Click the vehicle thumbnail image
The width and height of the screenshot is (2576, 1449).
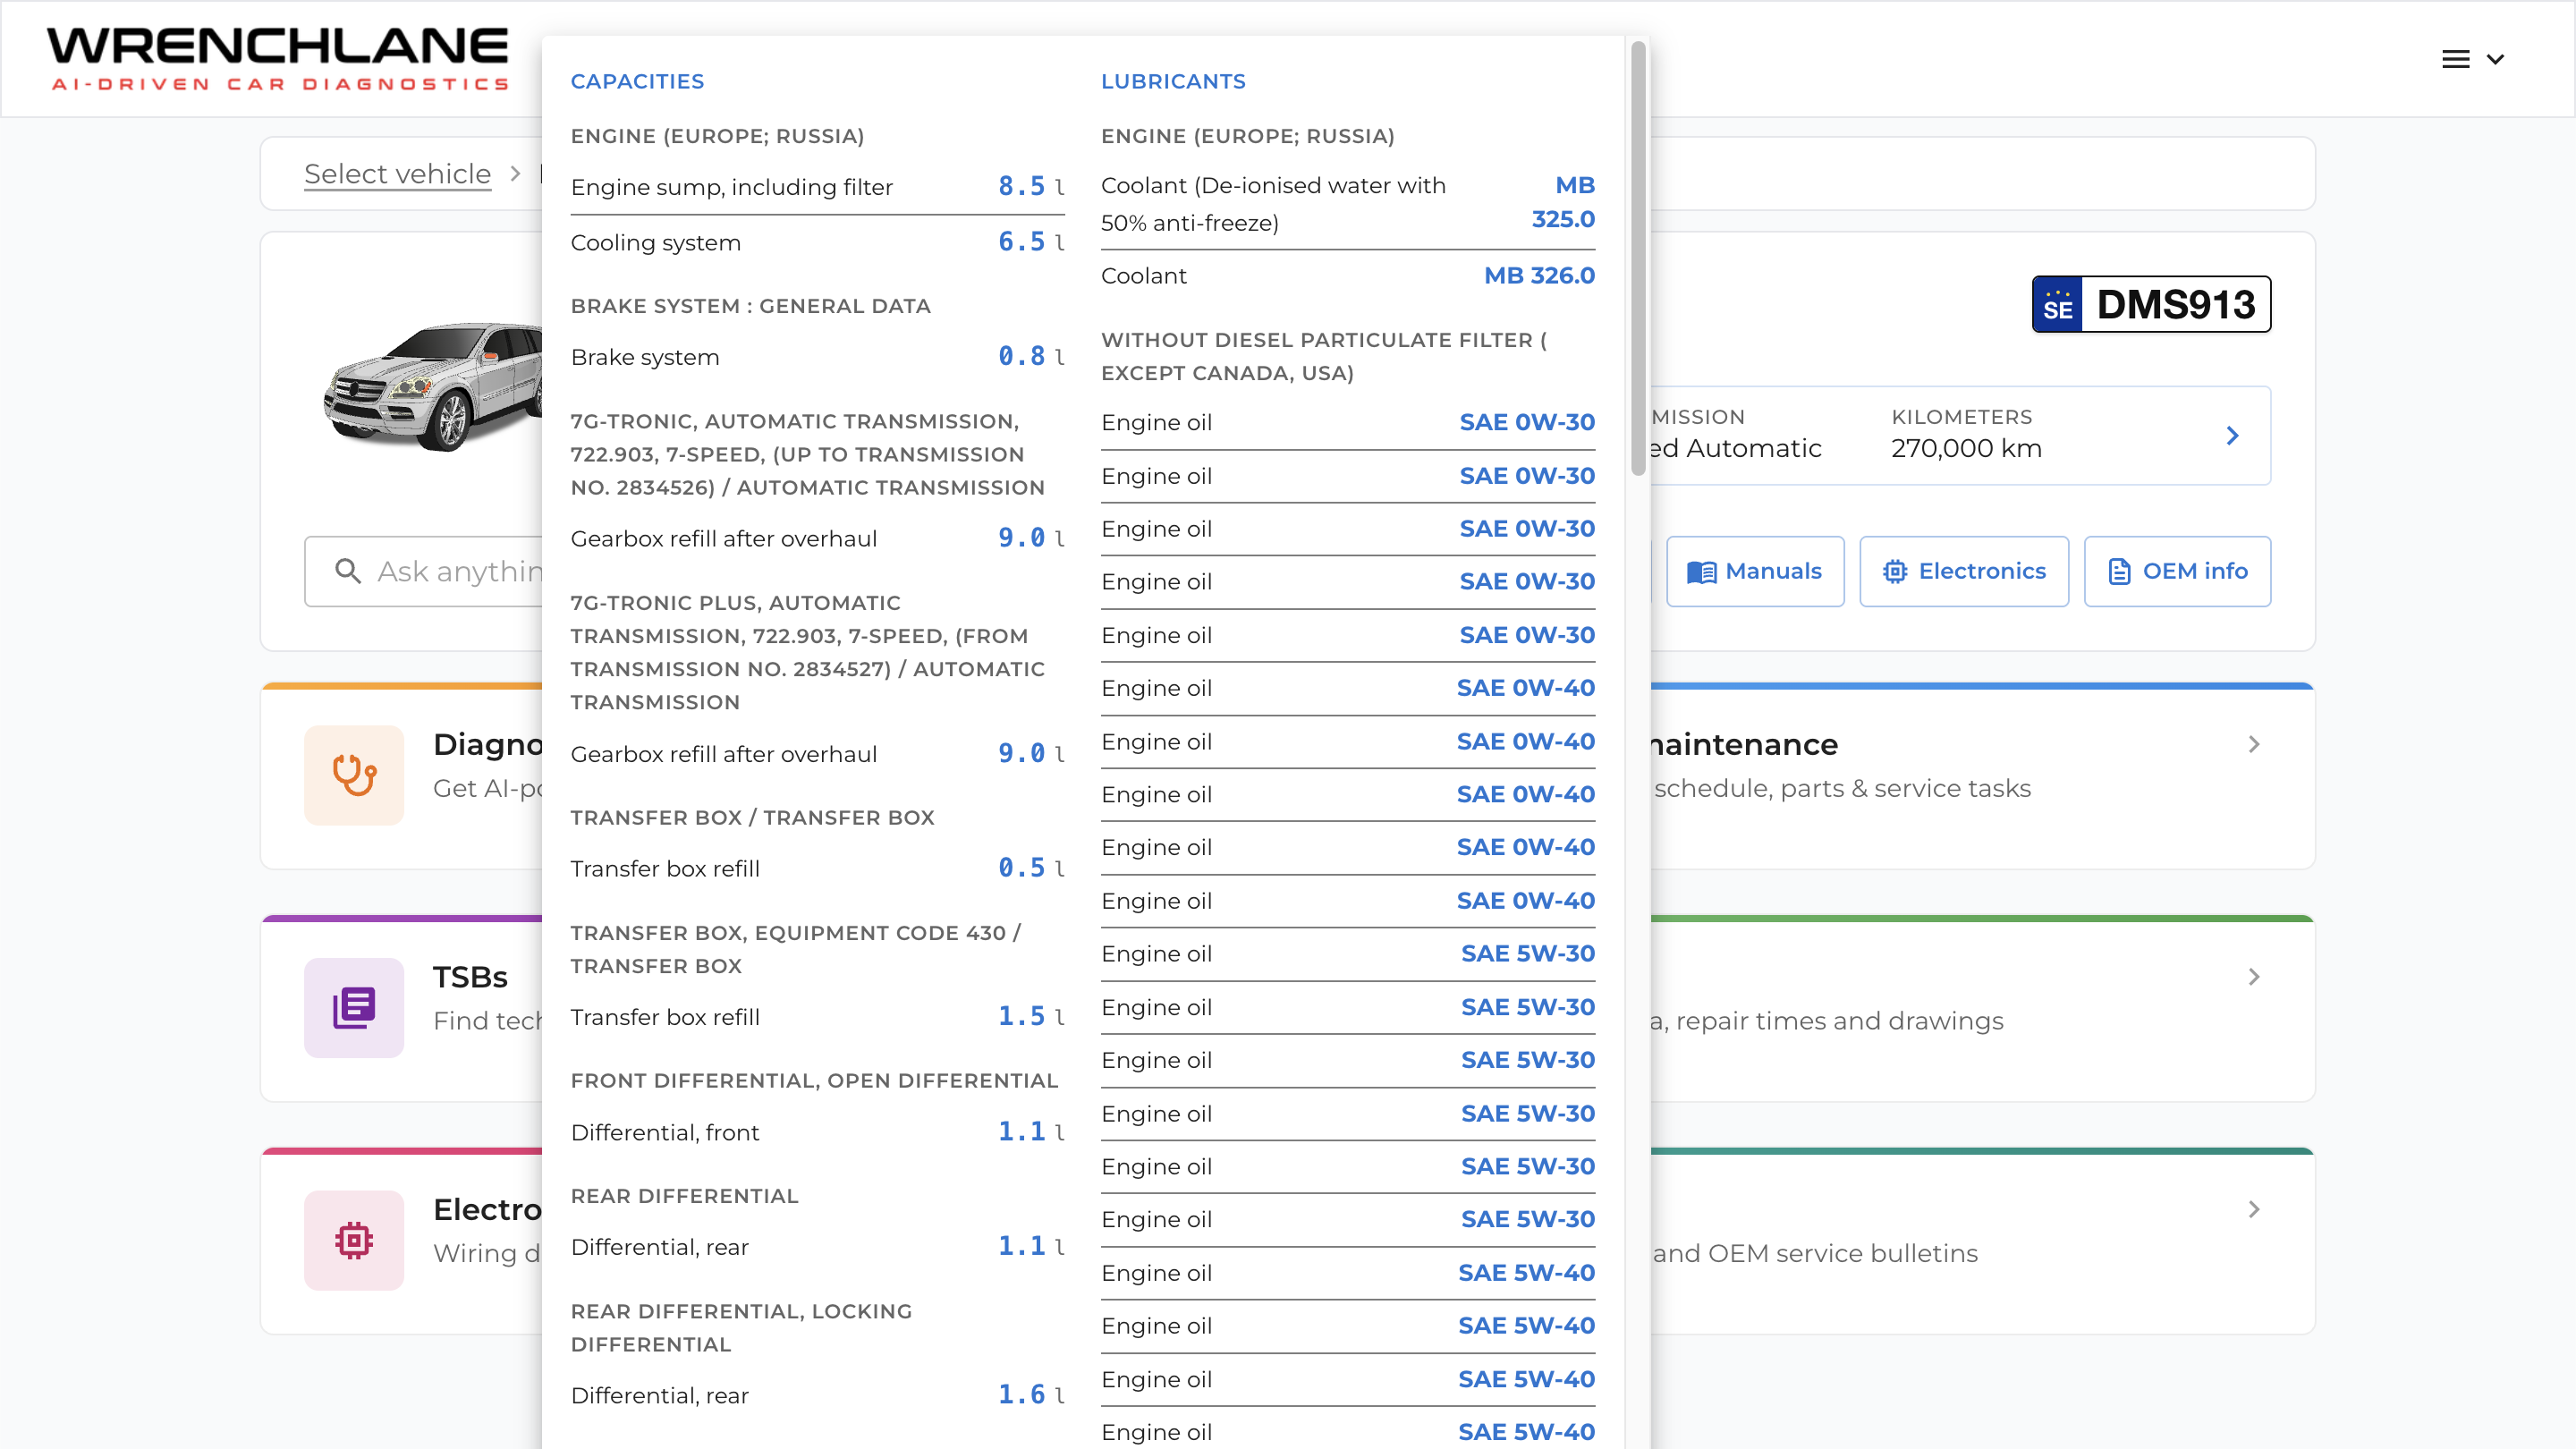(432, 386)
